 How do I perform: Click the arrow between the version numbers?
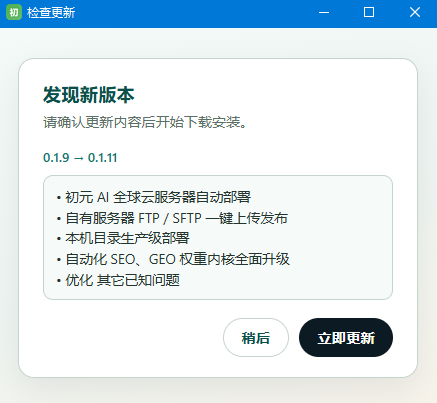(x=78, y=158)
